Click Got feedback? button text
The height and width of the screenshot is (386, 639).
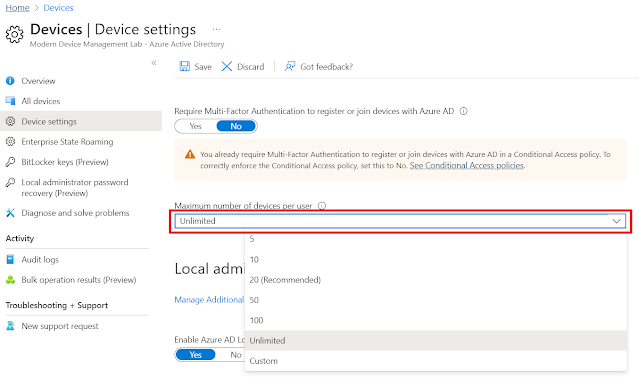326,67
